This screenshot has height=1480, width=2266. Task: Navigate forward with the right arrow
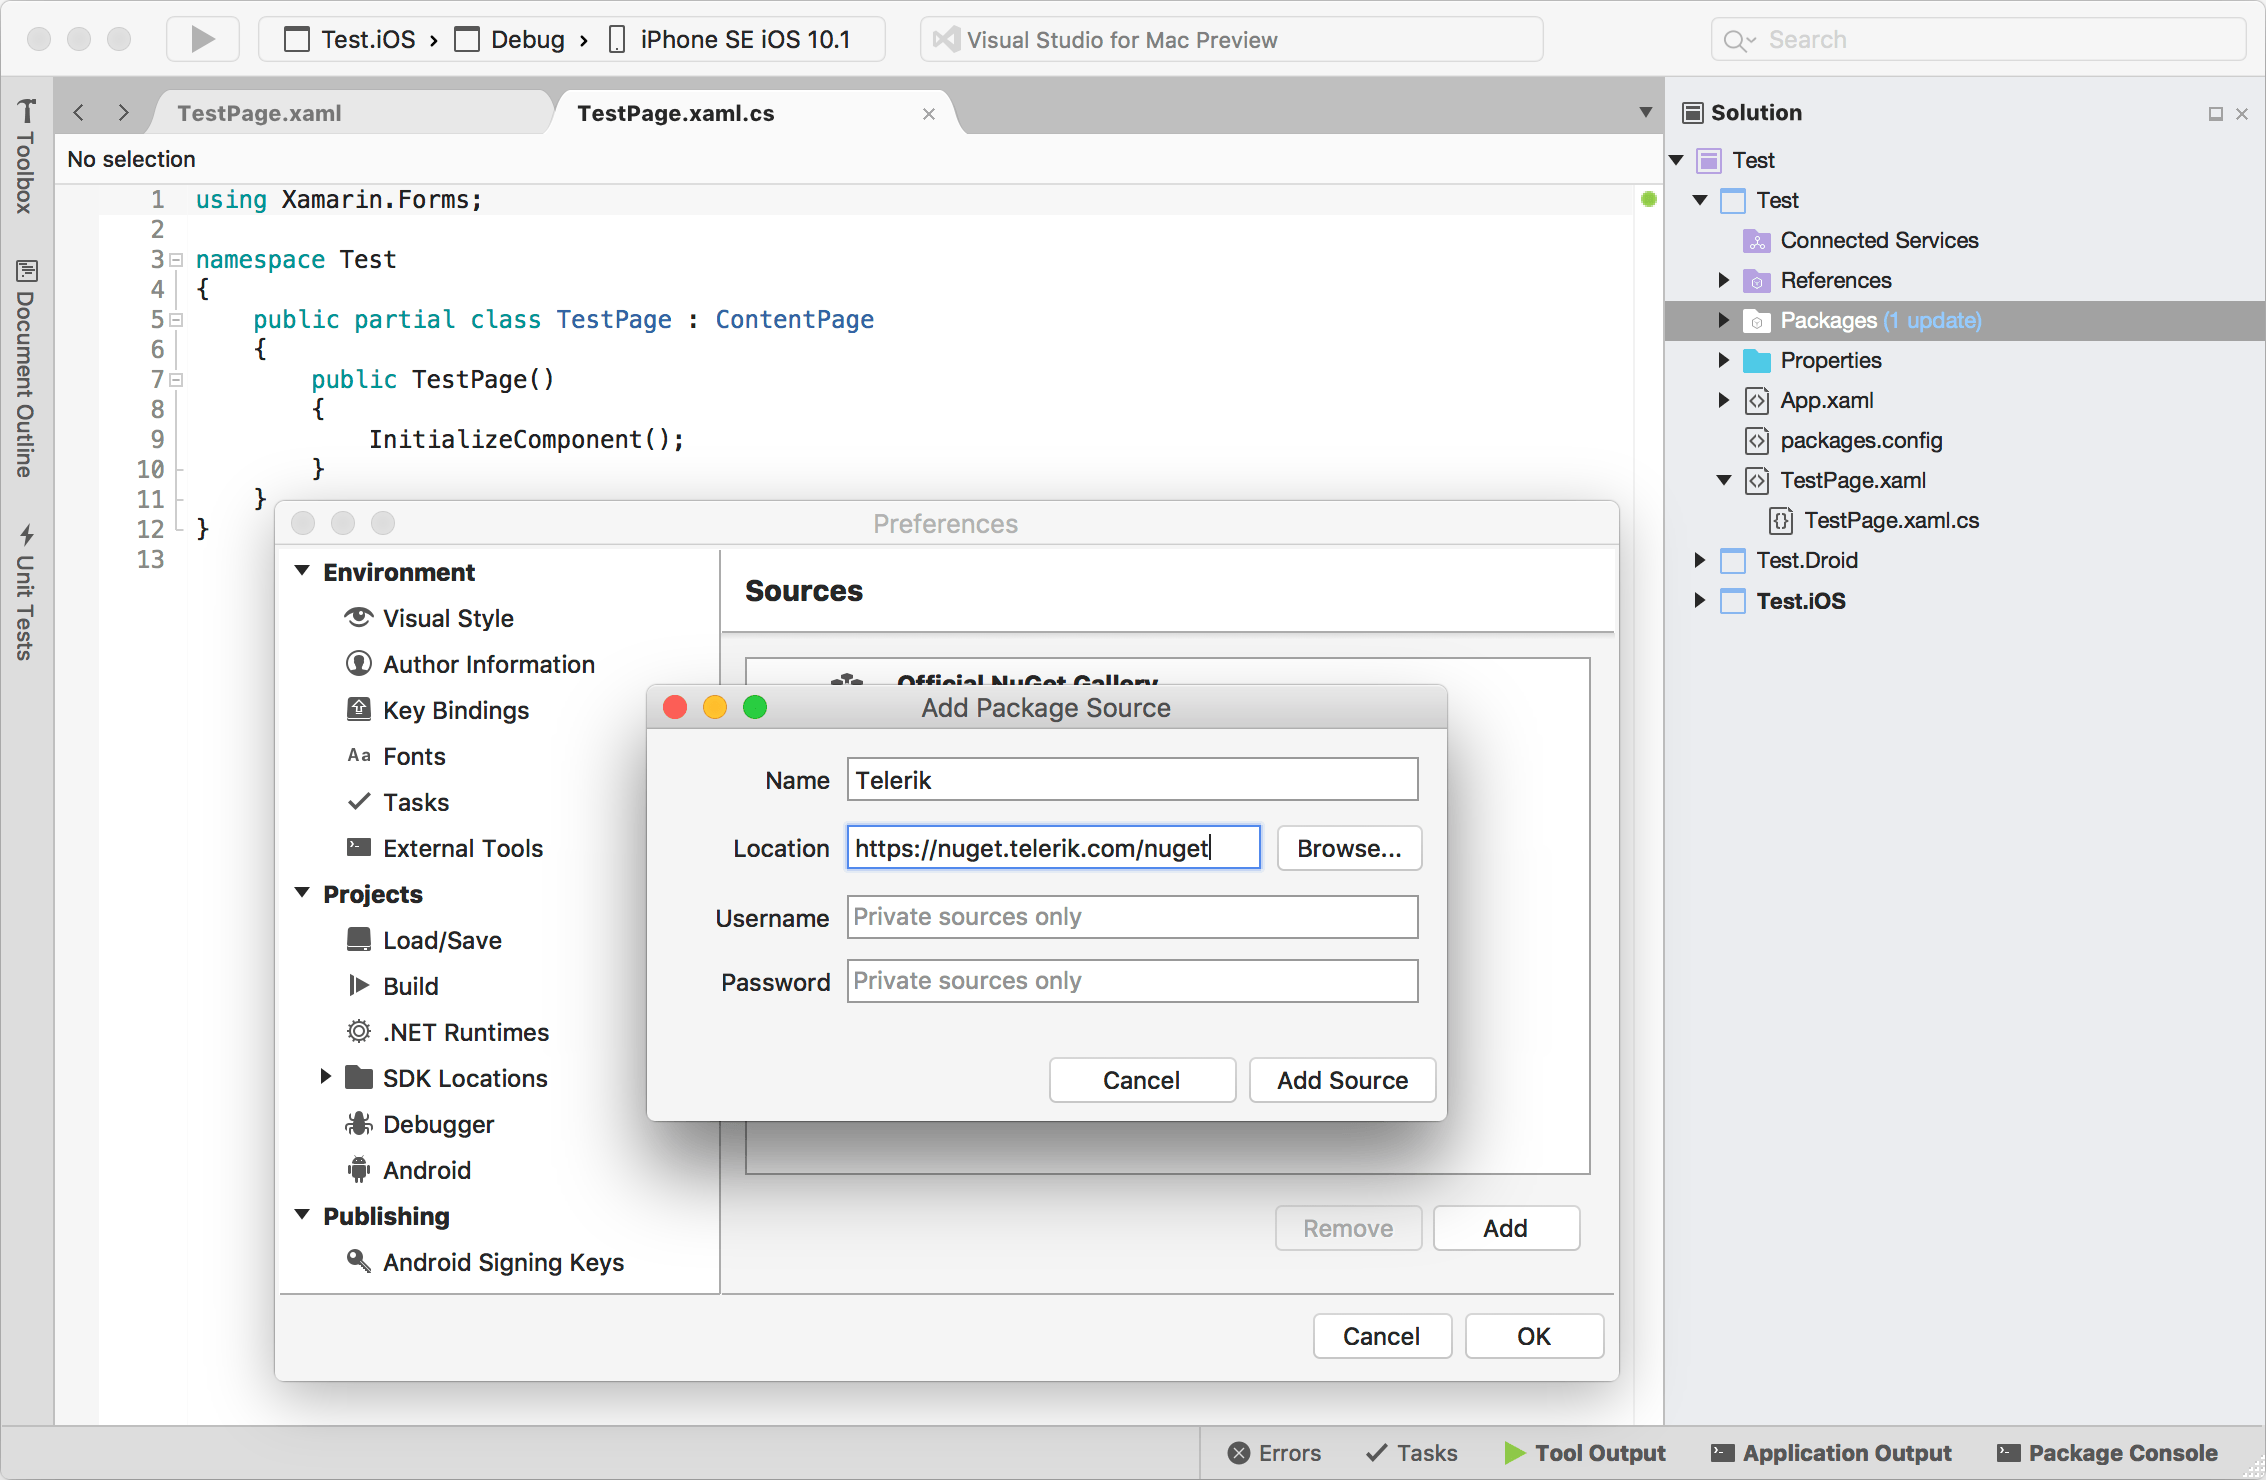point(123,113)
